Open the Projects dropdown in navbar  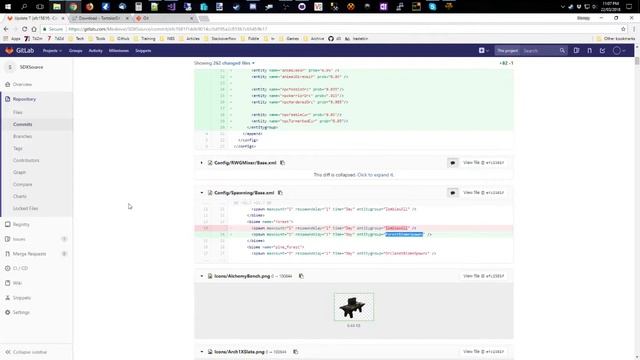52,51
